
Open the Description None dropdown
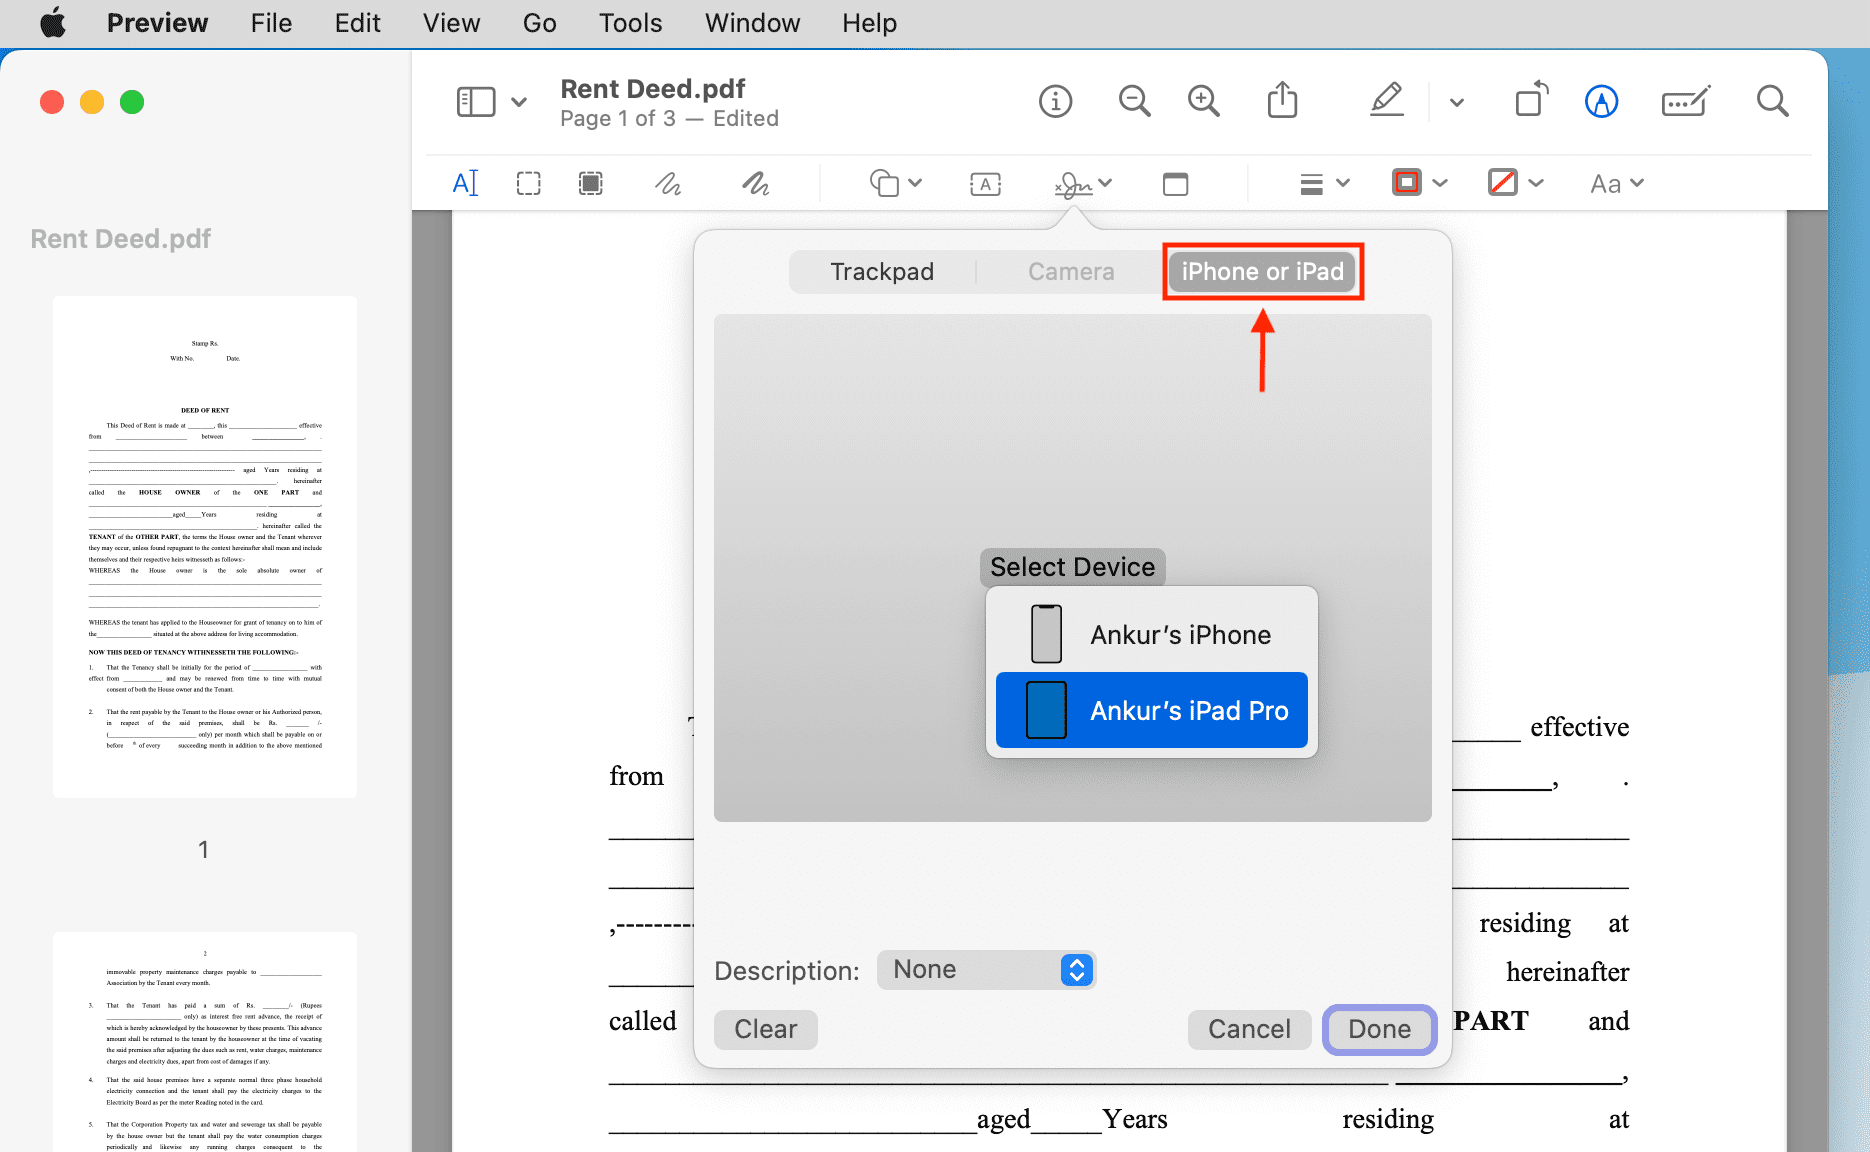tap(986, 970)
